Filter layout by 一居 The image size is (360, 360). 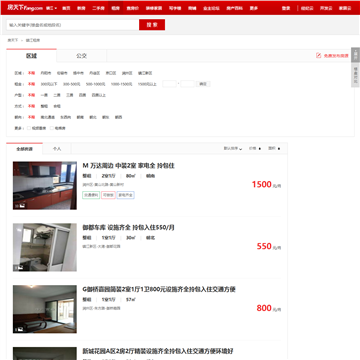pos(44,95)
